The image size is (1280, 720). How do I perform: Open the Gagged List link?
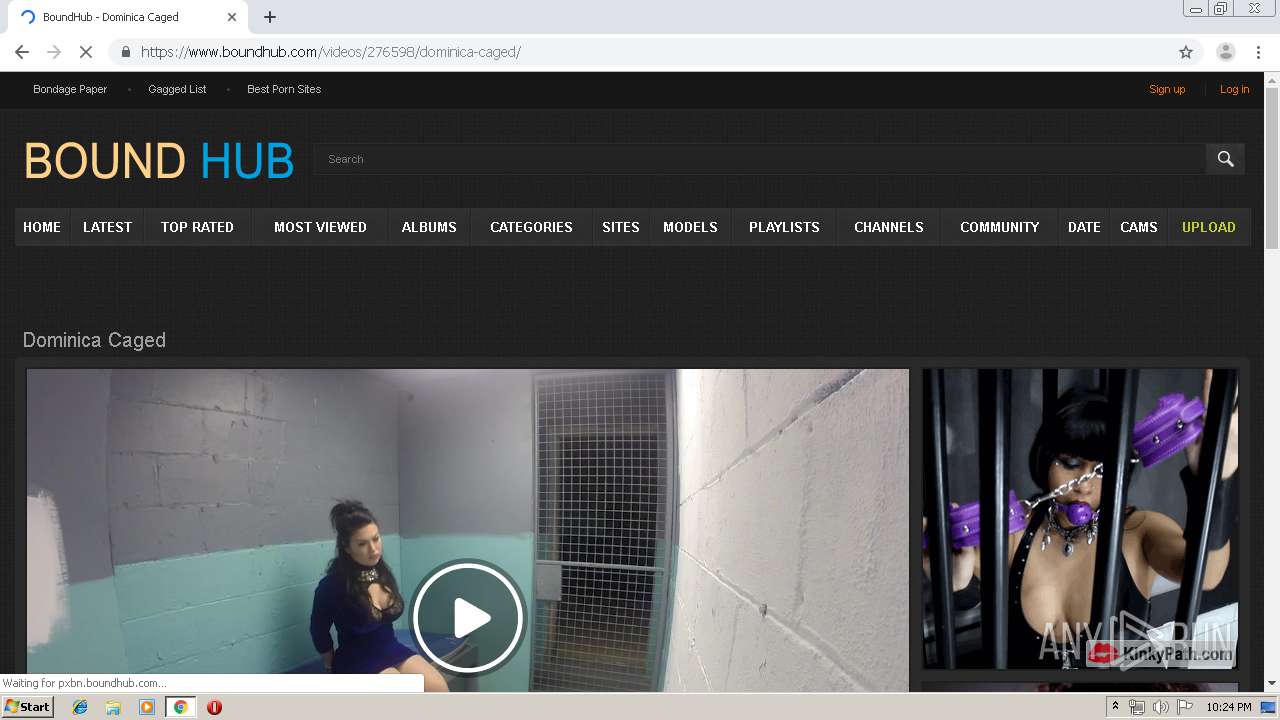click(177, 89)
